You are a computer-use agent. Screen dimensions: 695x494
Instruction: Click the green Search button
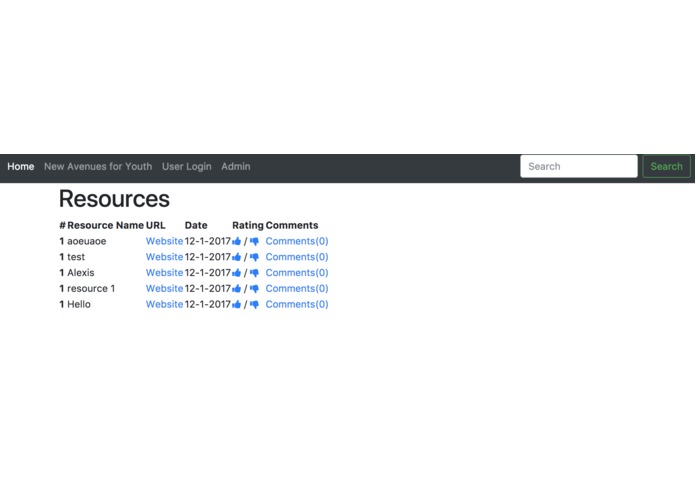[666, 167]
